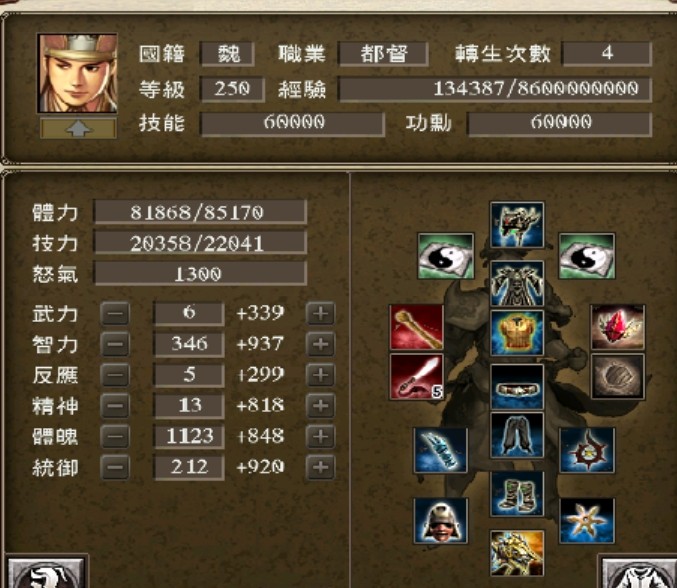Click the golden dragon mount icon

point(517,553)
